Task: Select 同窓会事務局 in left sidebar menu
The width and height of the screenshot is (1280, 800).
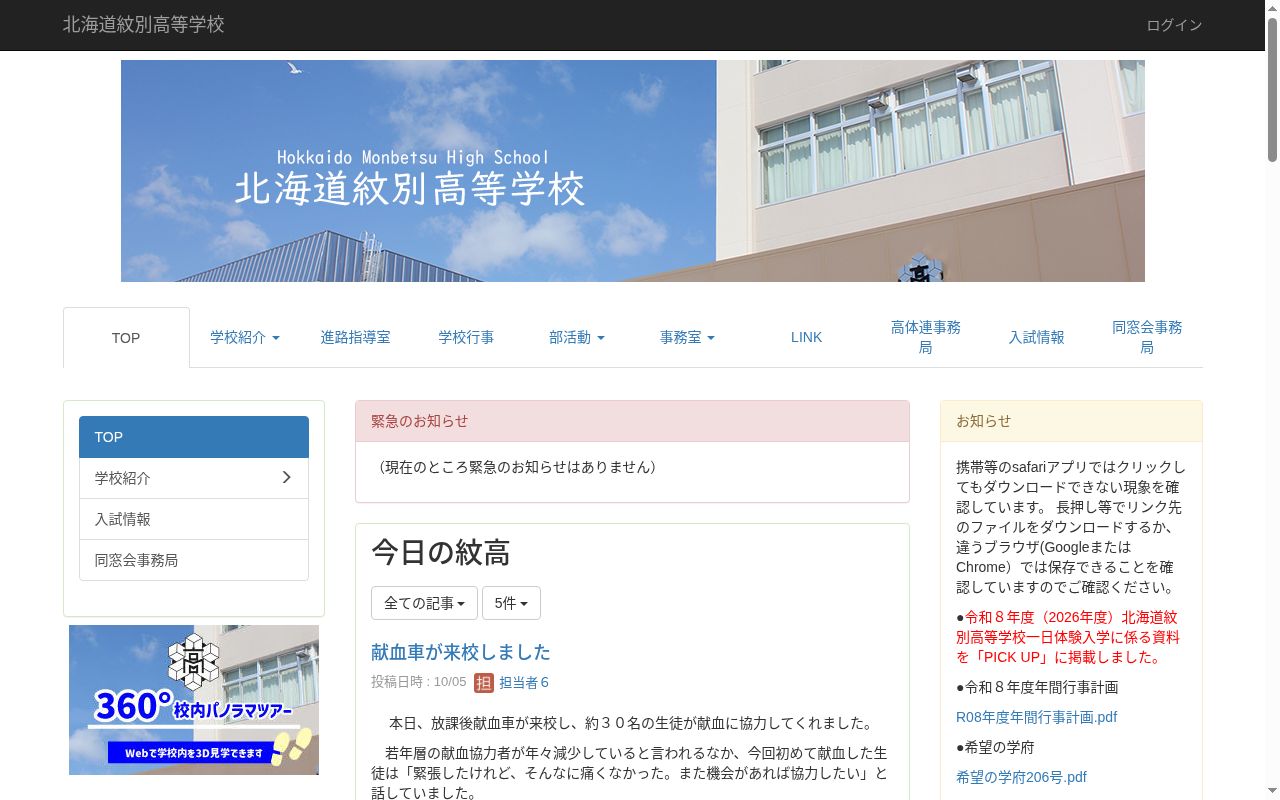Action: tap(194, 560)
